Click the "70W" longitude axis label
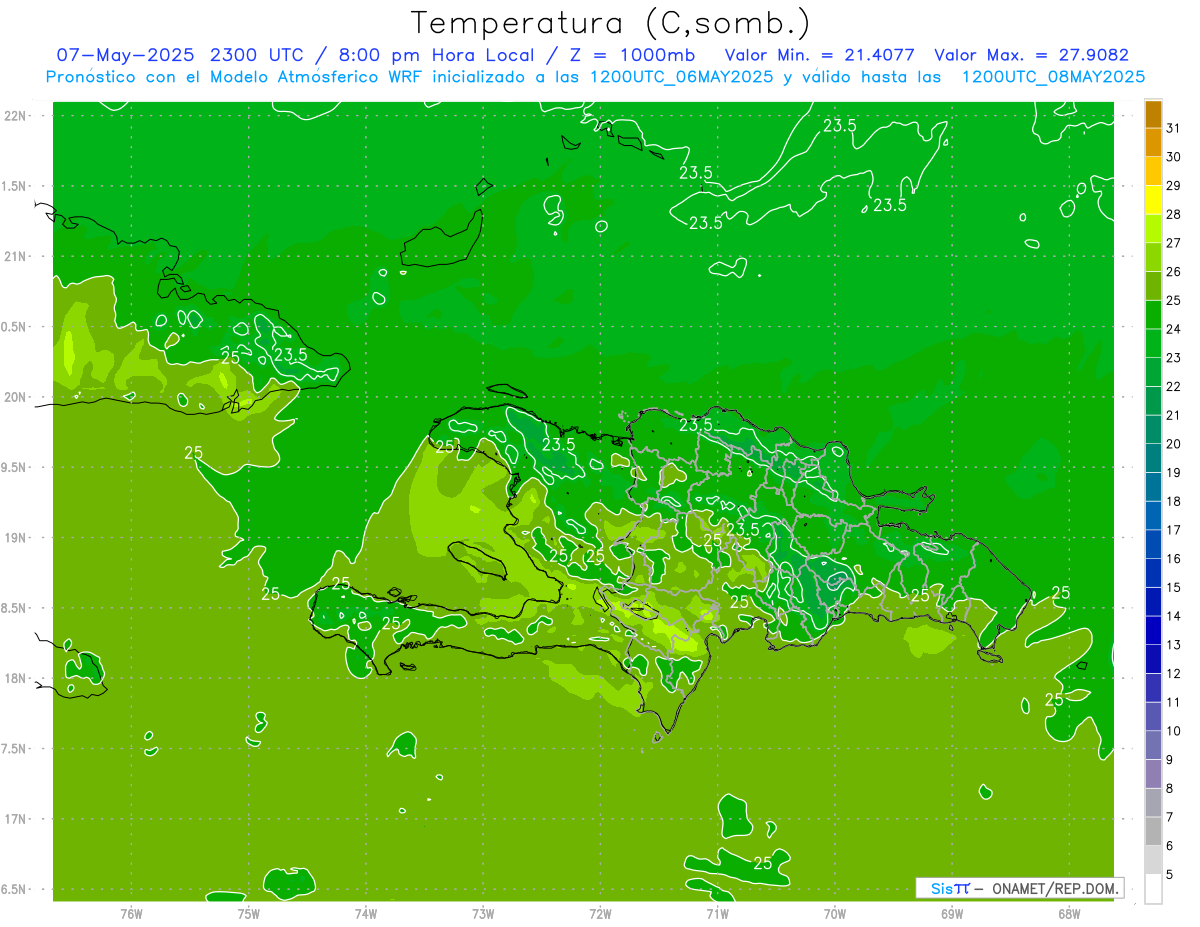The width and height of the screenshot is (1200, 927). pos(835,913)
